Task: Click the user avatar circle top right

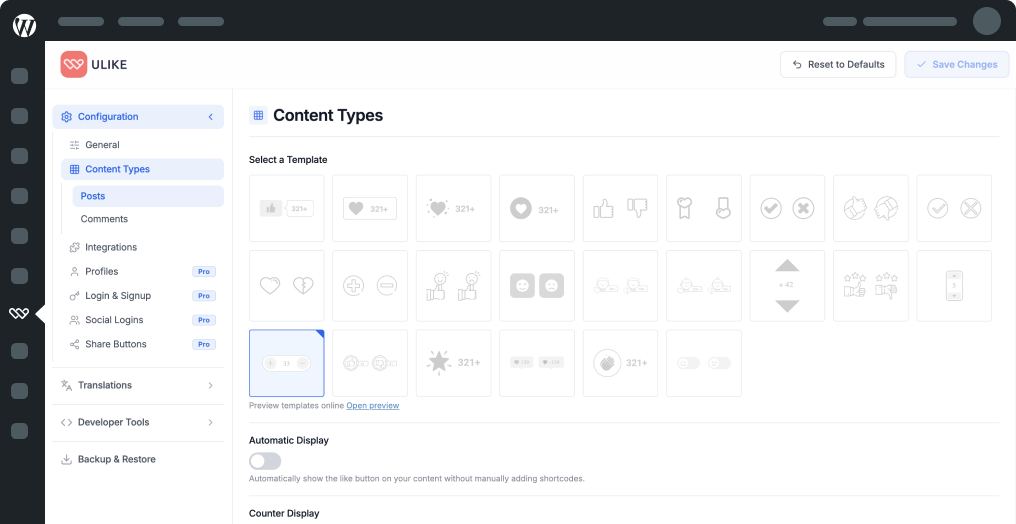Action: click(986, 21)
